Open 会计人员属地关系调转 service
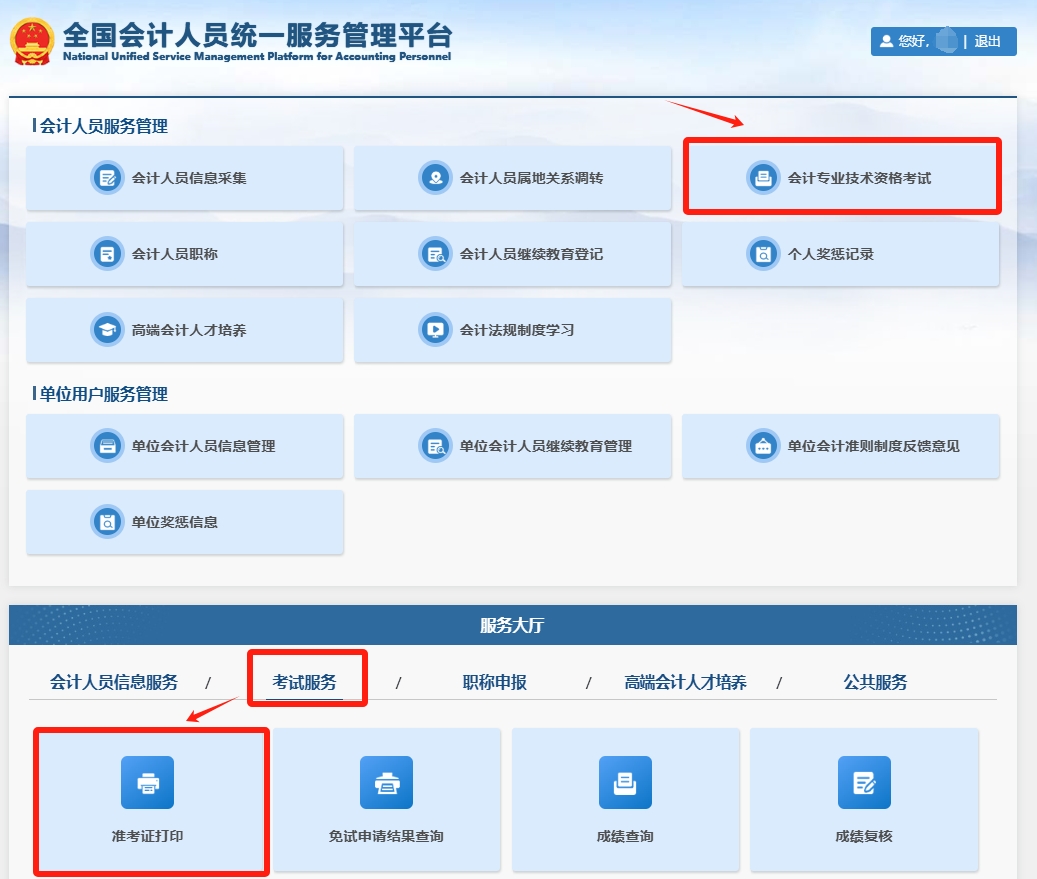The image size is (1037, 879). point(513,177)
